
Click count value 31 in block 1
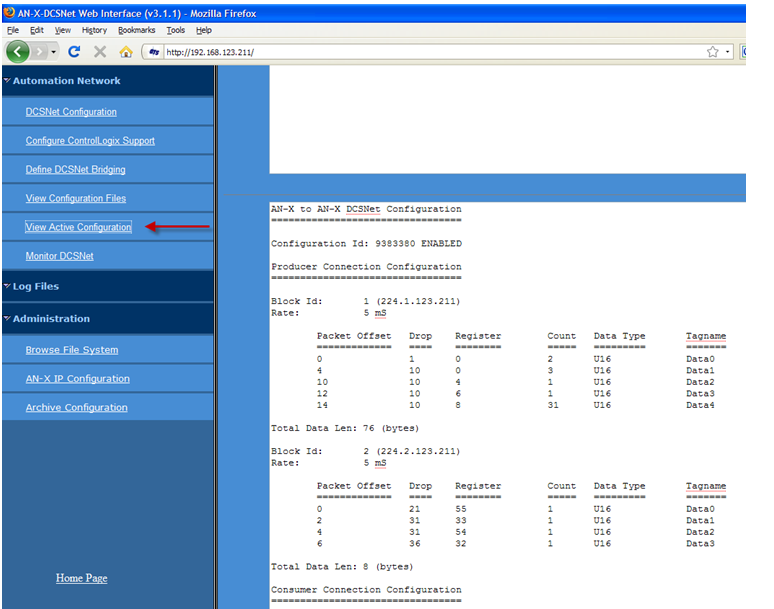(553, 405)
